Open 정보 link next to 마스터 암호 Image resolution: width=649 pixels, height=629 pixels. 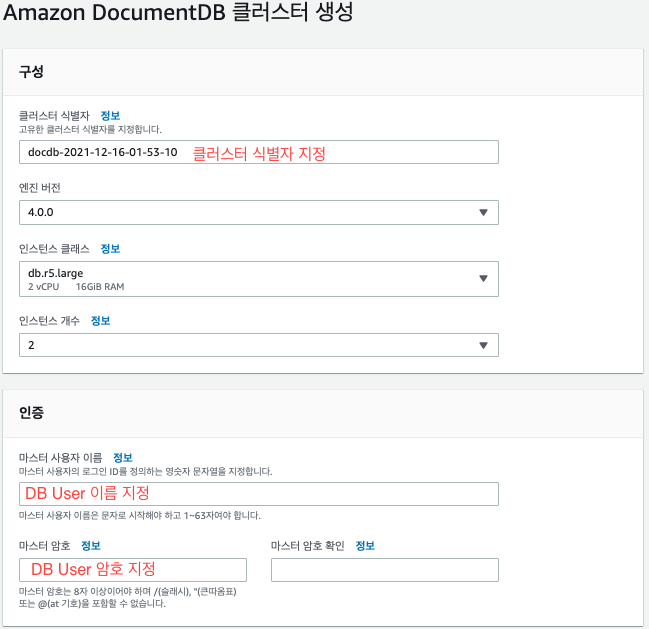pyautogui.click(x=91, y=545)
